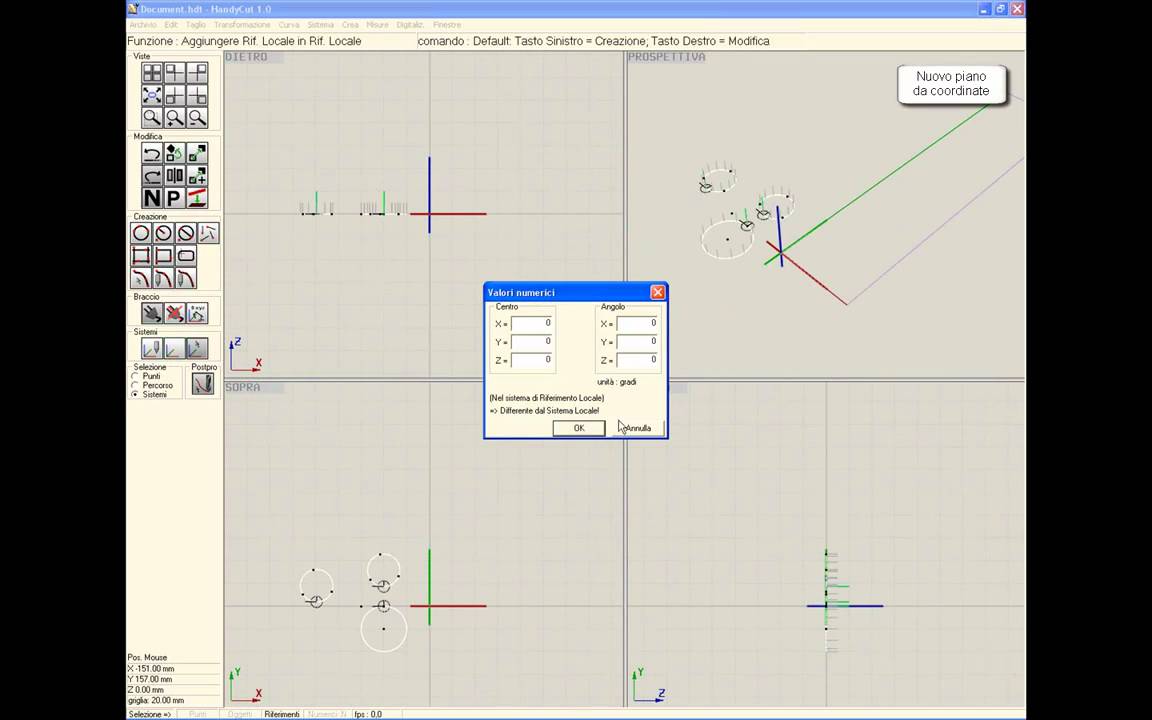Select the circle with radius line tool
This screenshot has width=1152, height=720.
pyautogui.click(x=164, y=234)
